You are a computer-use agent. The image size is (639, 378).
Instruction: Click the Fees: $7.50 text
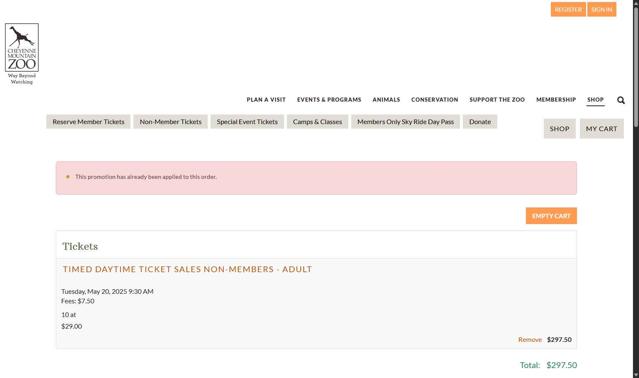pos(78,301)
